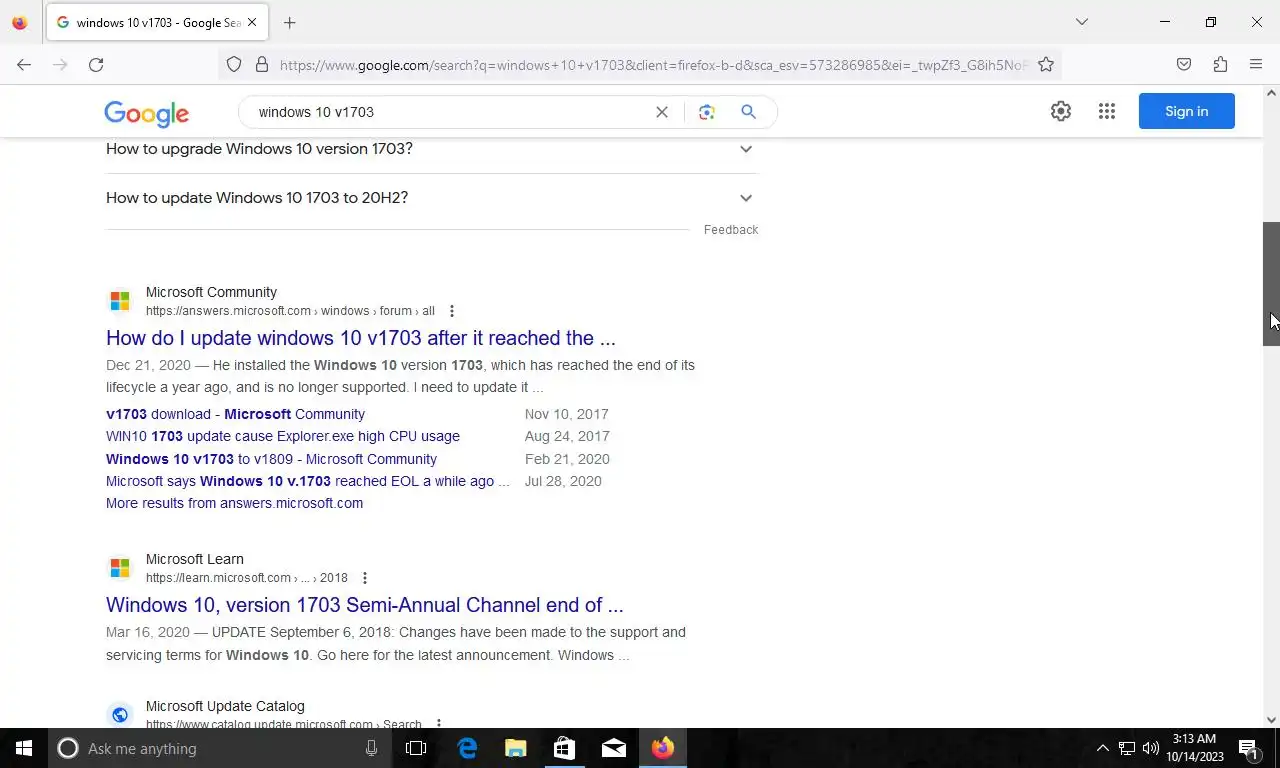Open the list all tabs dropdown
This screenshot has height=768, width=1280.
[1081, 22]
